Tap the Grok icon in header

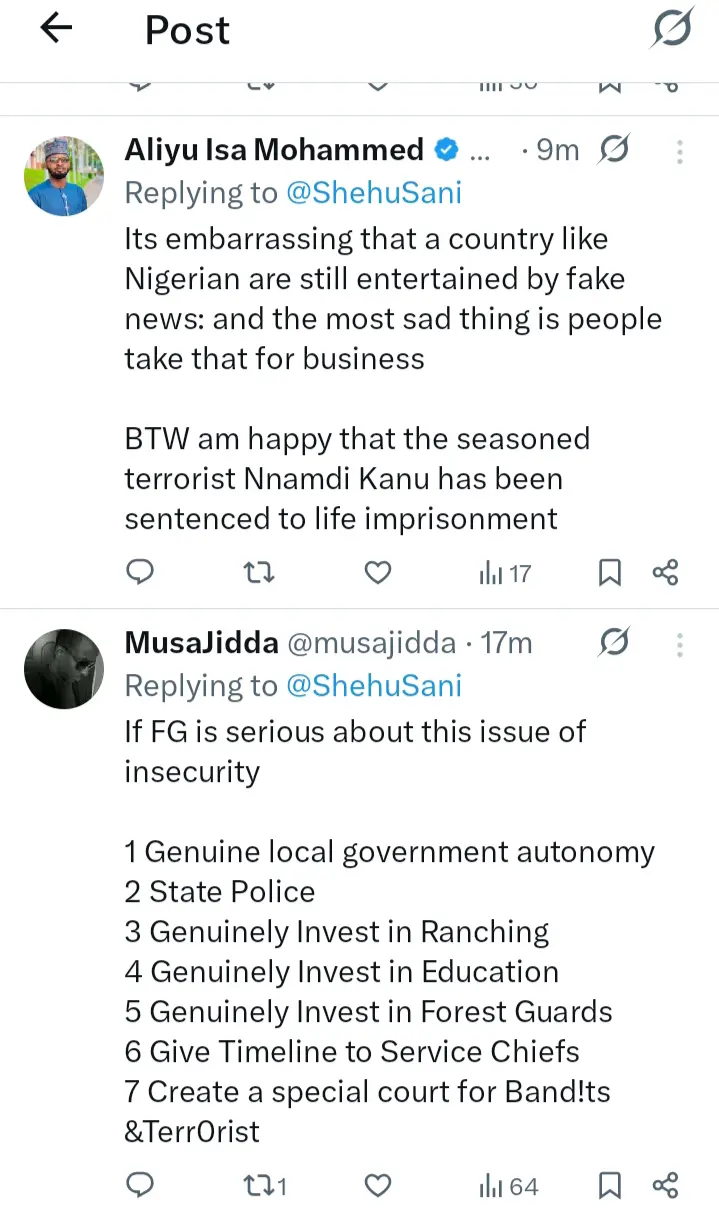pyautogui.click(x=671, y=28)
